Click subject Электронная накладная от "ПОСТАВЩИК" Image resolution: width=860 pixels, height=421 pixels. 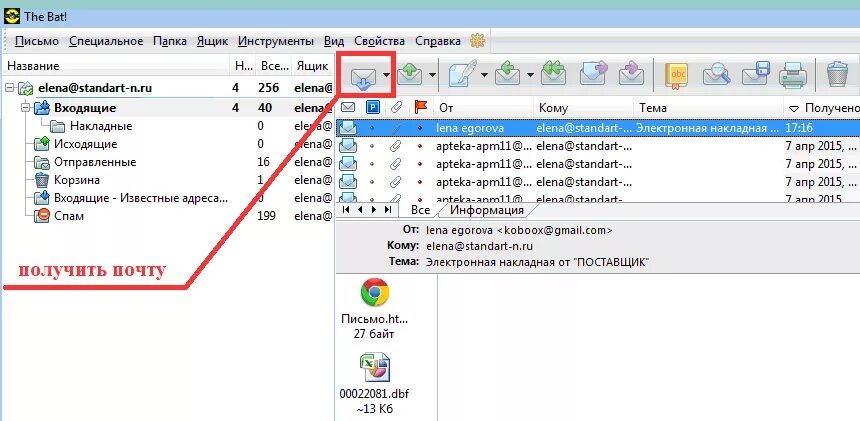[537, 263]
